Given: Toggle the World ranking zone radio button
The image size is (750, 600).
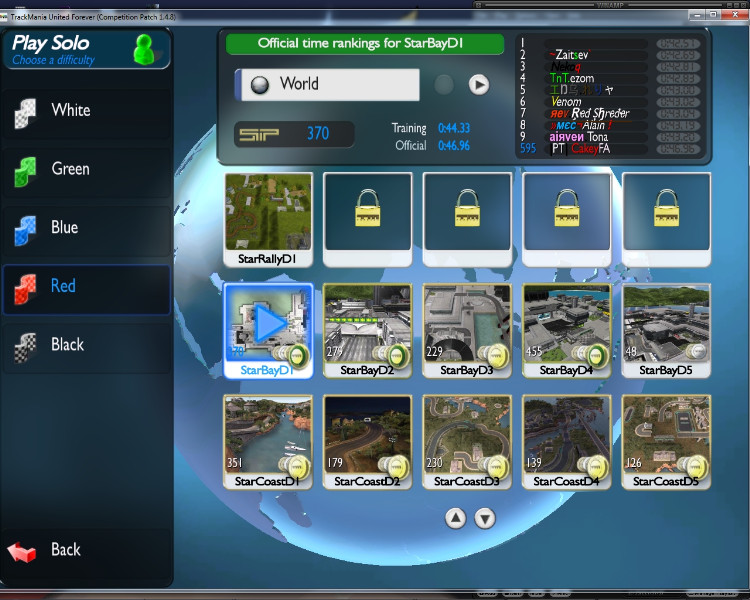Looking at the screenshot, I should click(258, 85).
